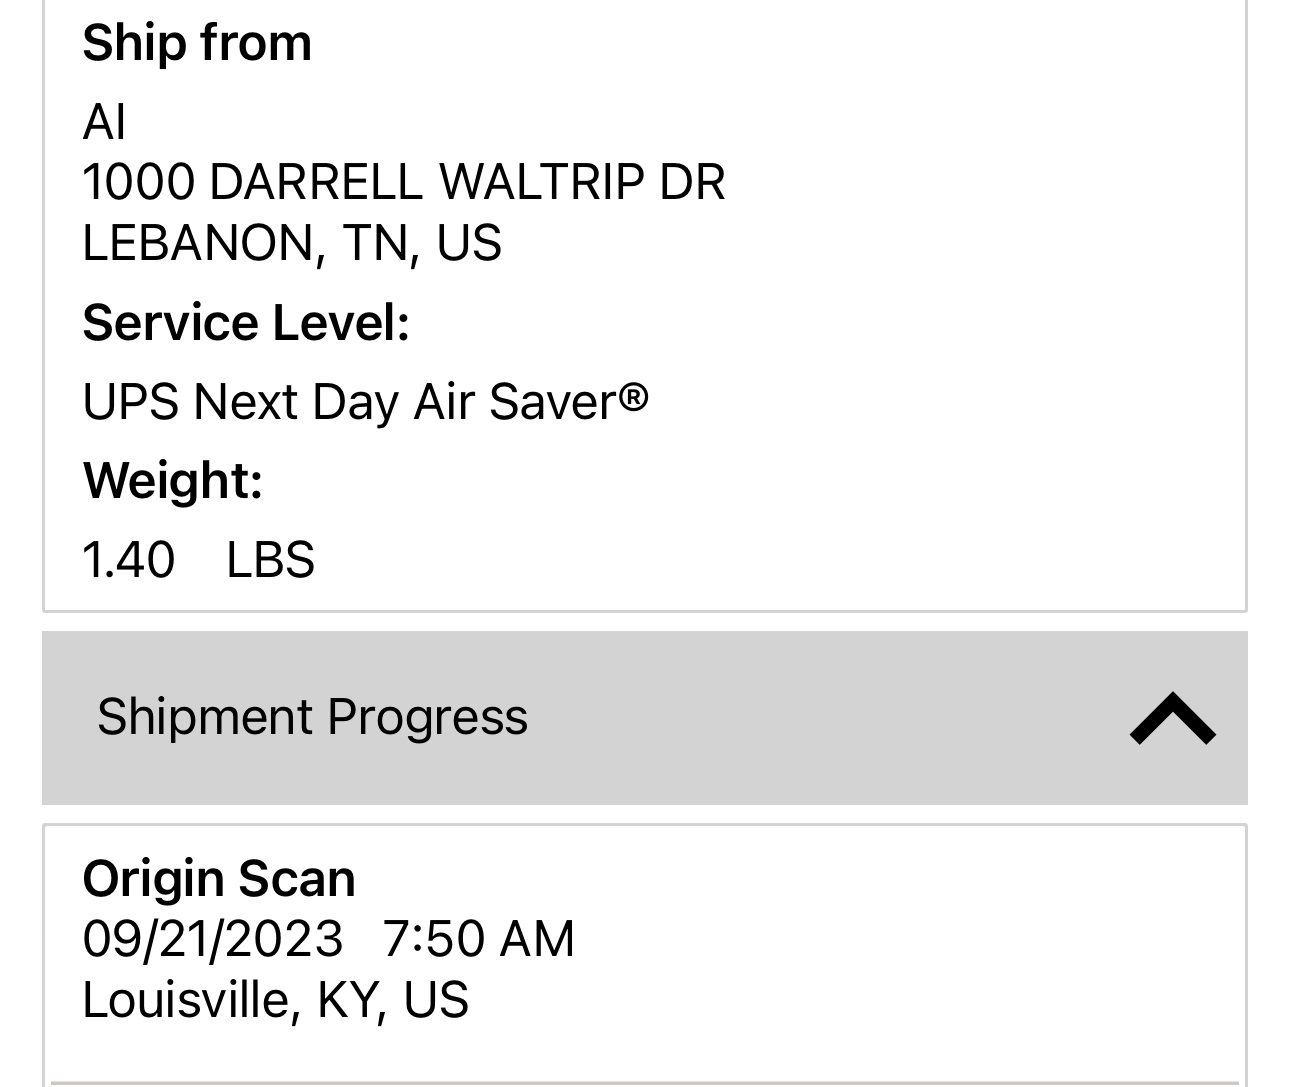Image resolution: width=1290 pixels, height=1087 pixels.
Task: Click the 09/21/2023 scan date
Action: tap(212, 939)
